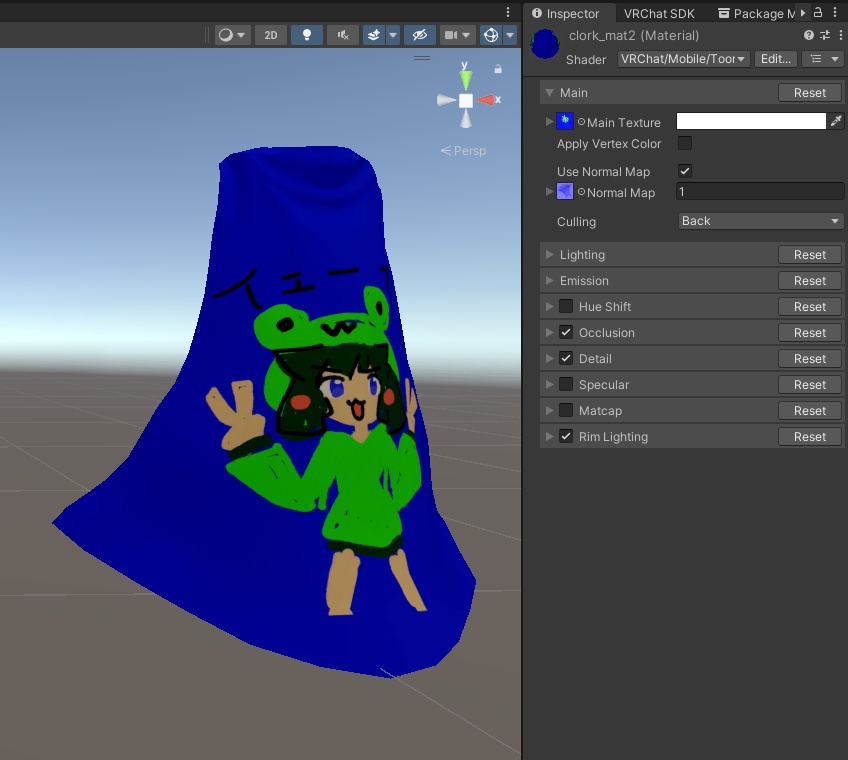Switch to the Package Manager tab
Screen dimensions: 848x760
click(756, 14)
